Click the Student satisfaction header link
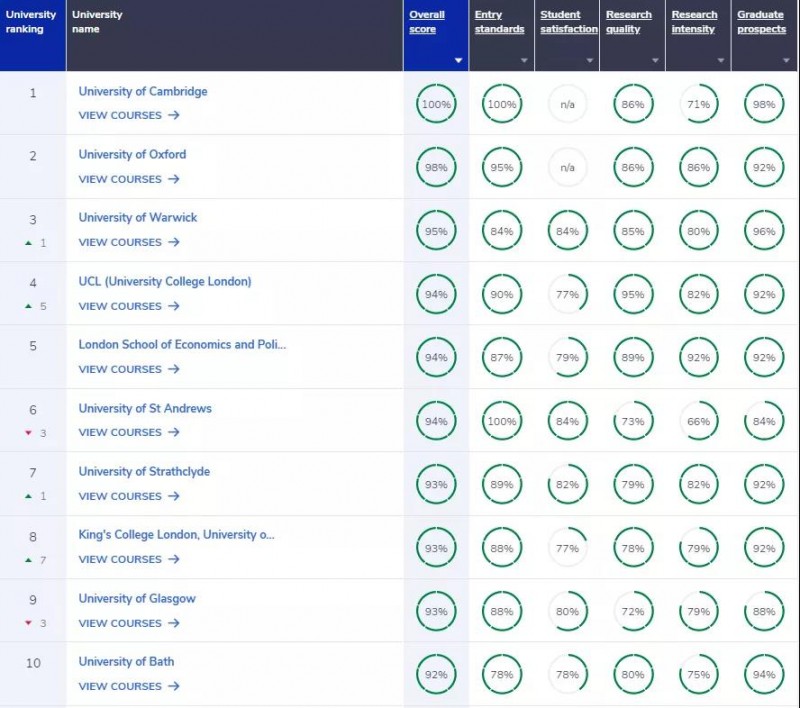Image resolution: width=800 pixels, height=708 pixels. tap(569, 22)
